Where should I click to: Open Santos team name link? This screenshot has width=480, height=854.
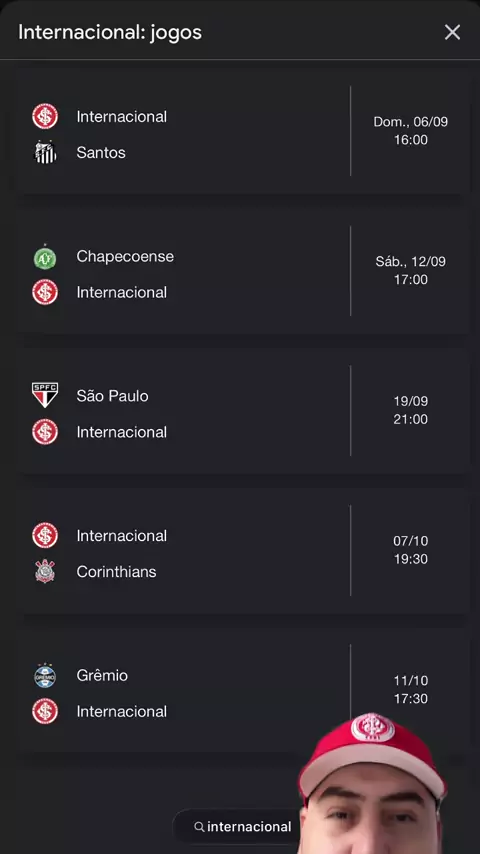[101, 152]
